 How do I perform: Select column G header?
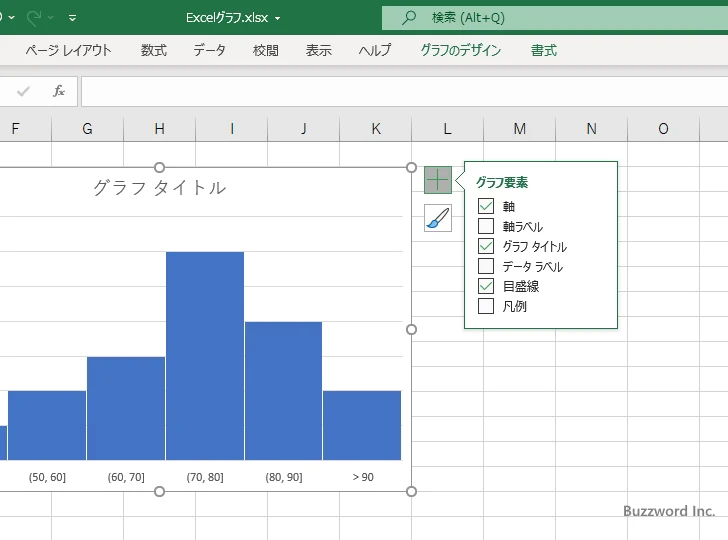pyautogui.click(x=87, y=129)
